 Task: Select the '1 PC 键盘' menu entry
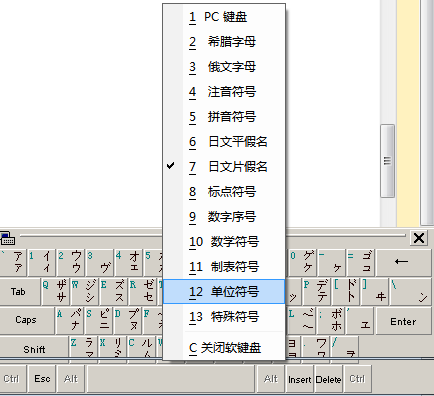(x=224, y=17)
